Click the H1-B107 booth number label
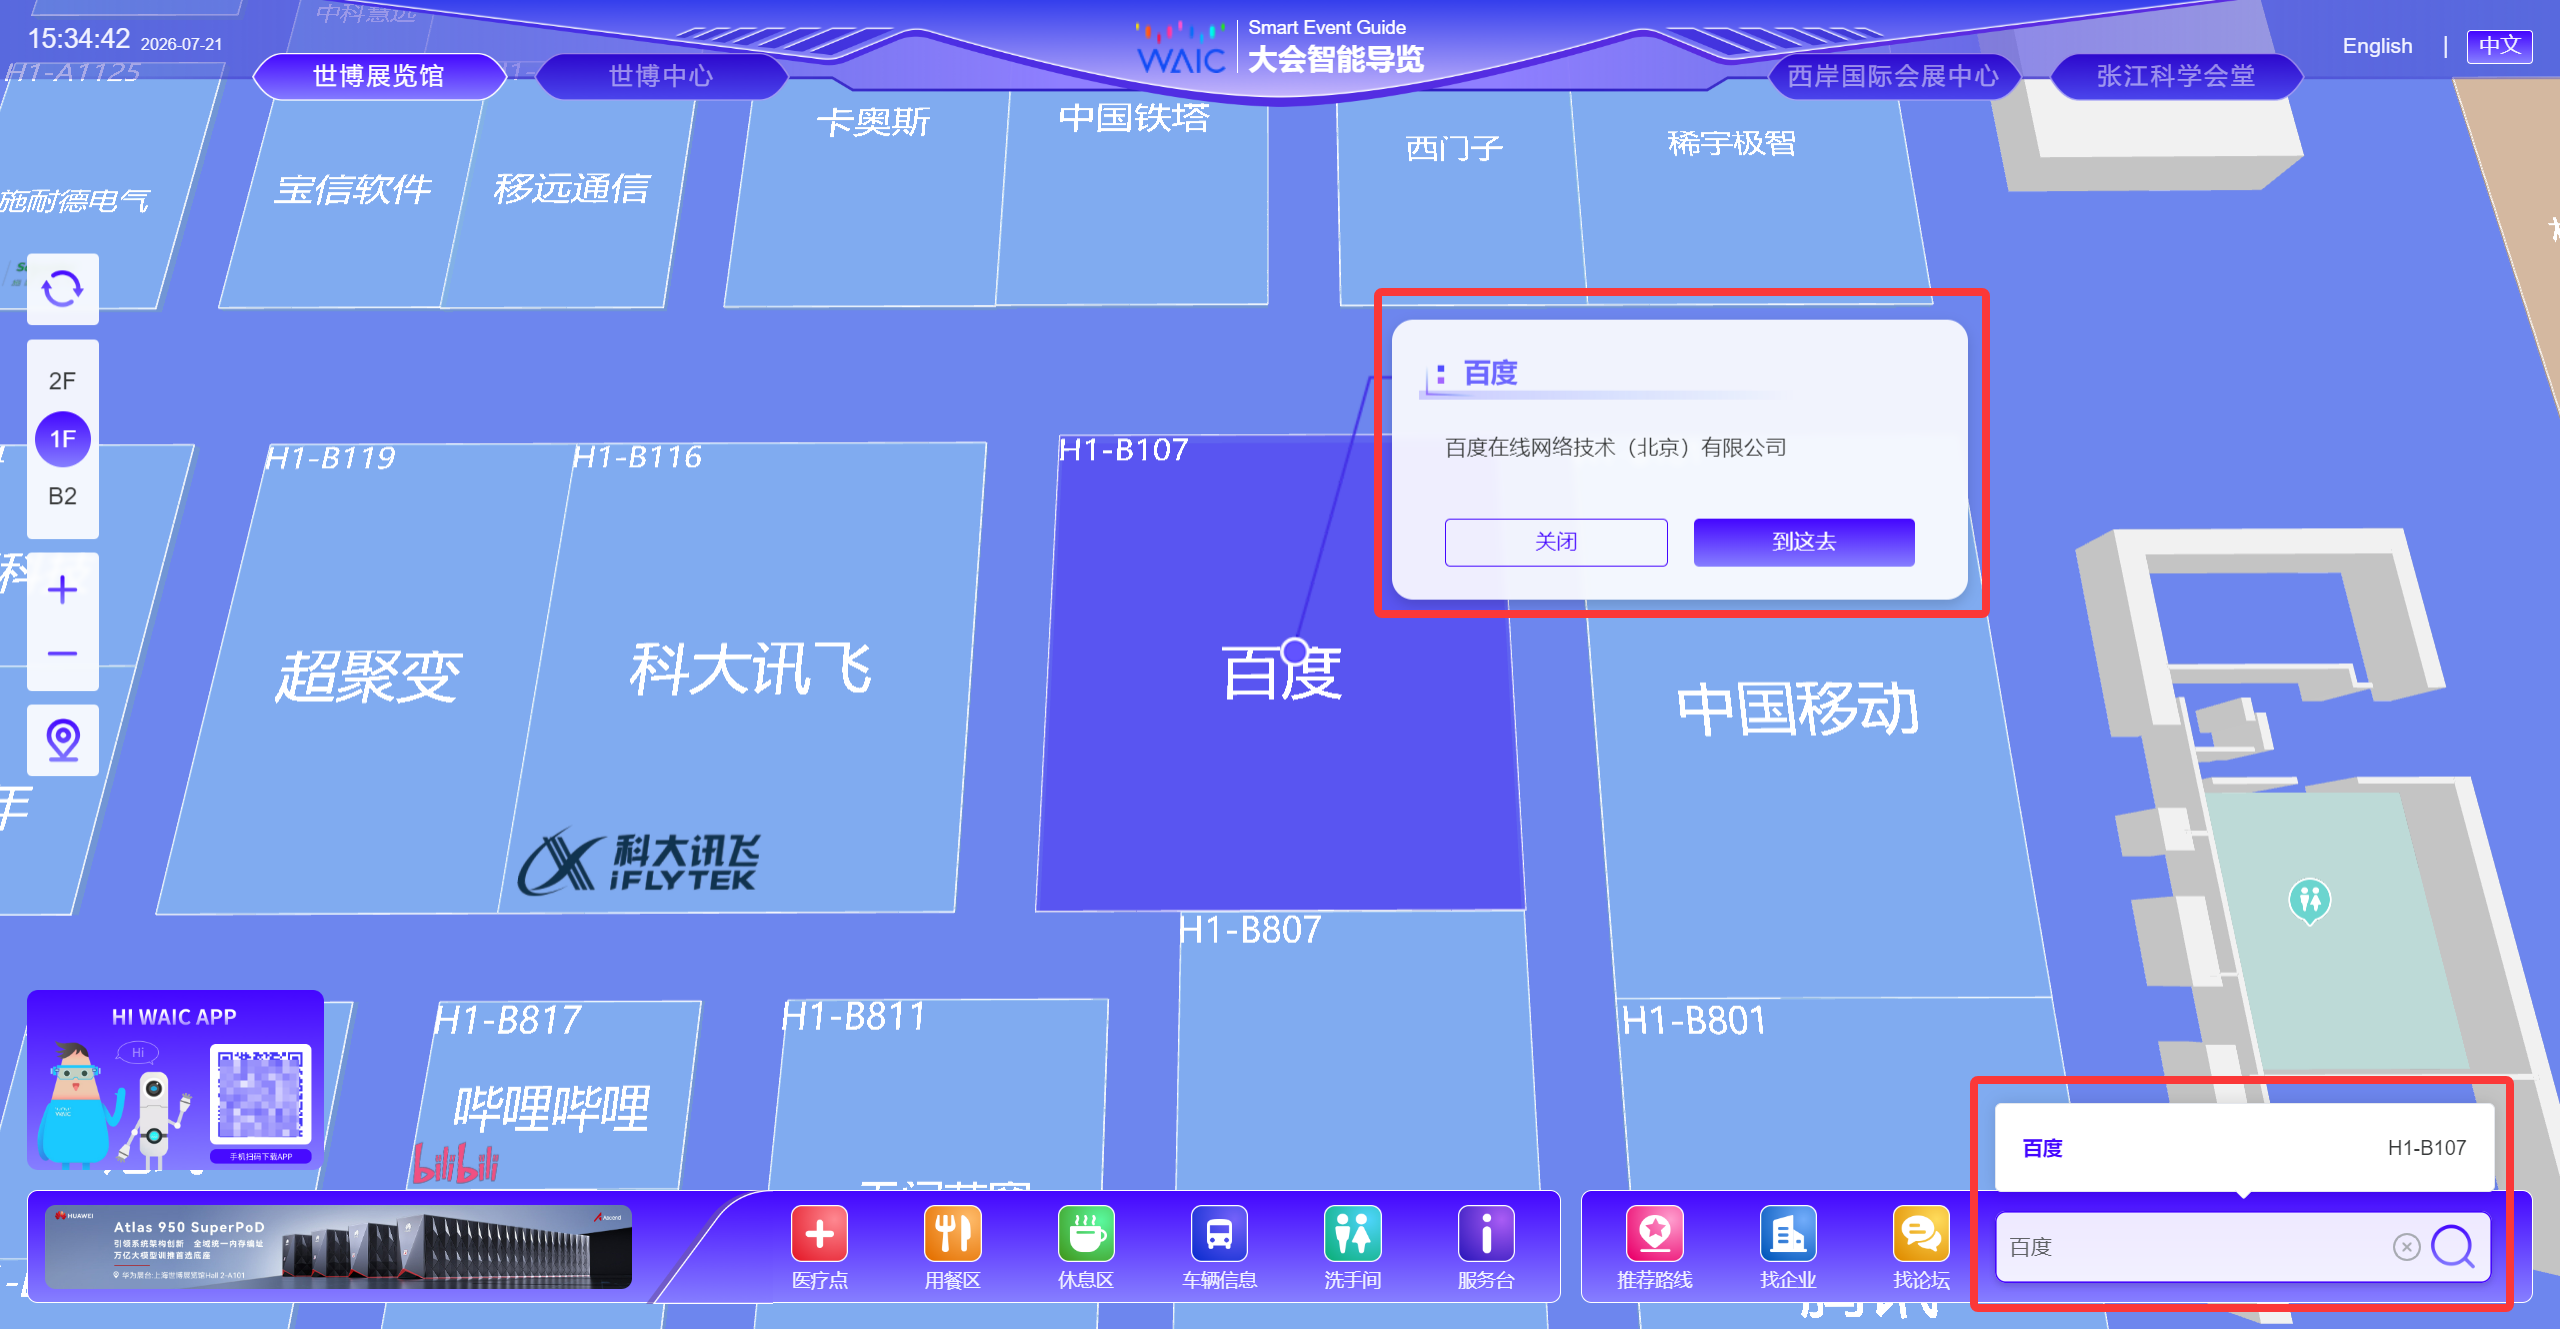Viewport: 2560px width, 1329px height. (1124, 450)
